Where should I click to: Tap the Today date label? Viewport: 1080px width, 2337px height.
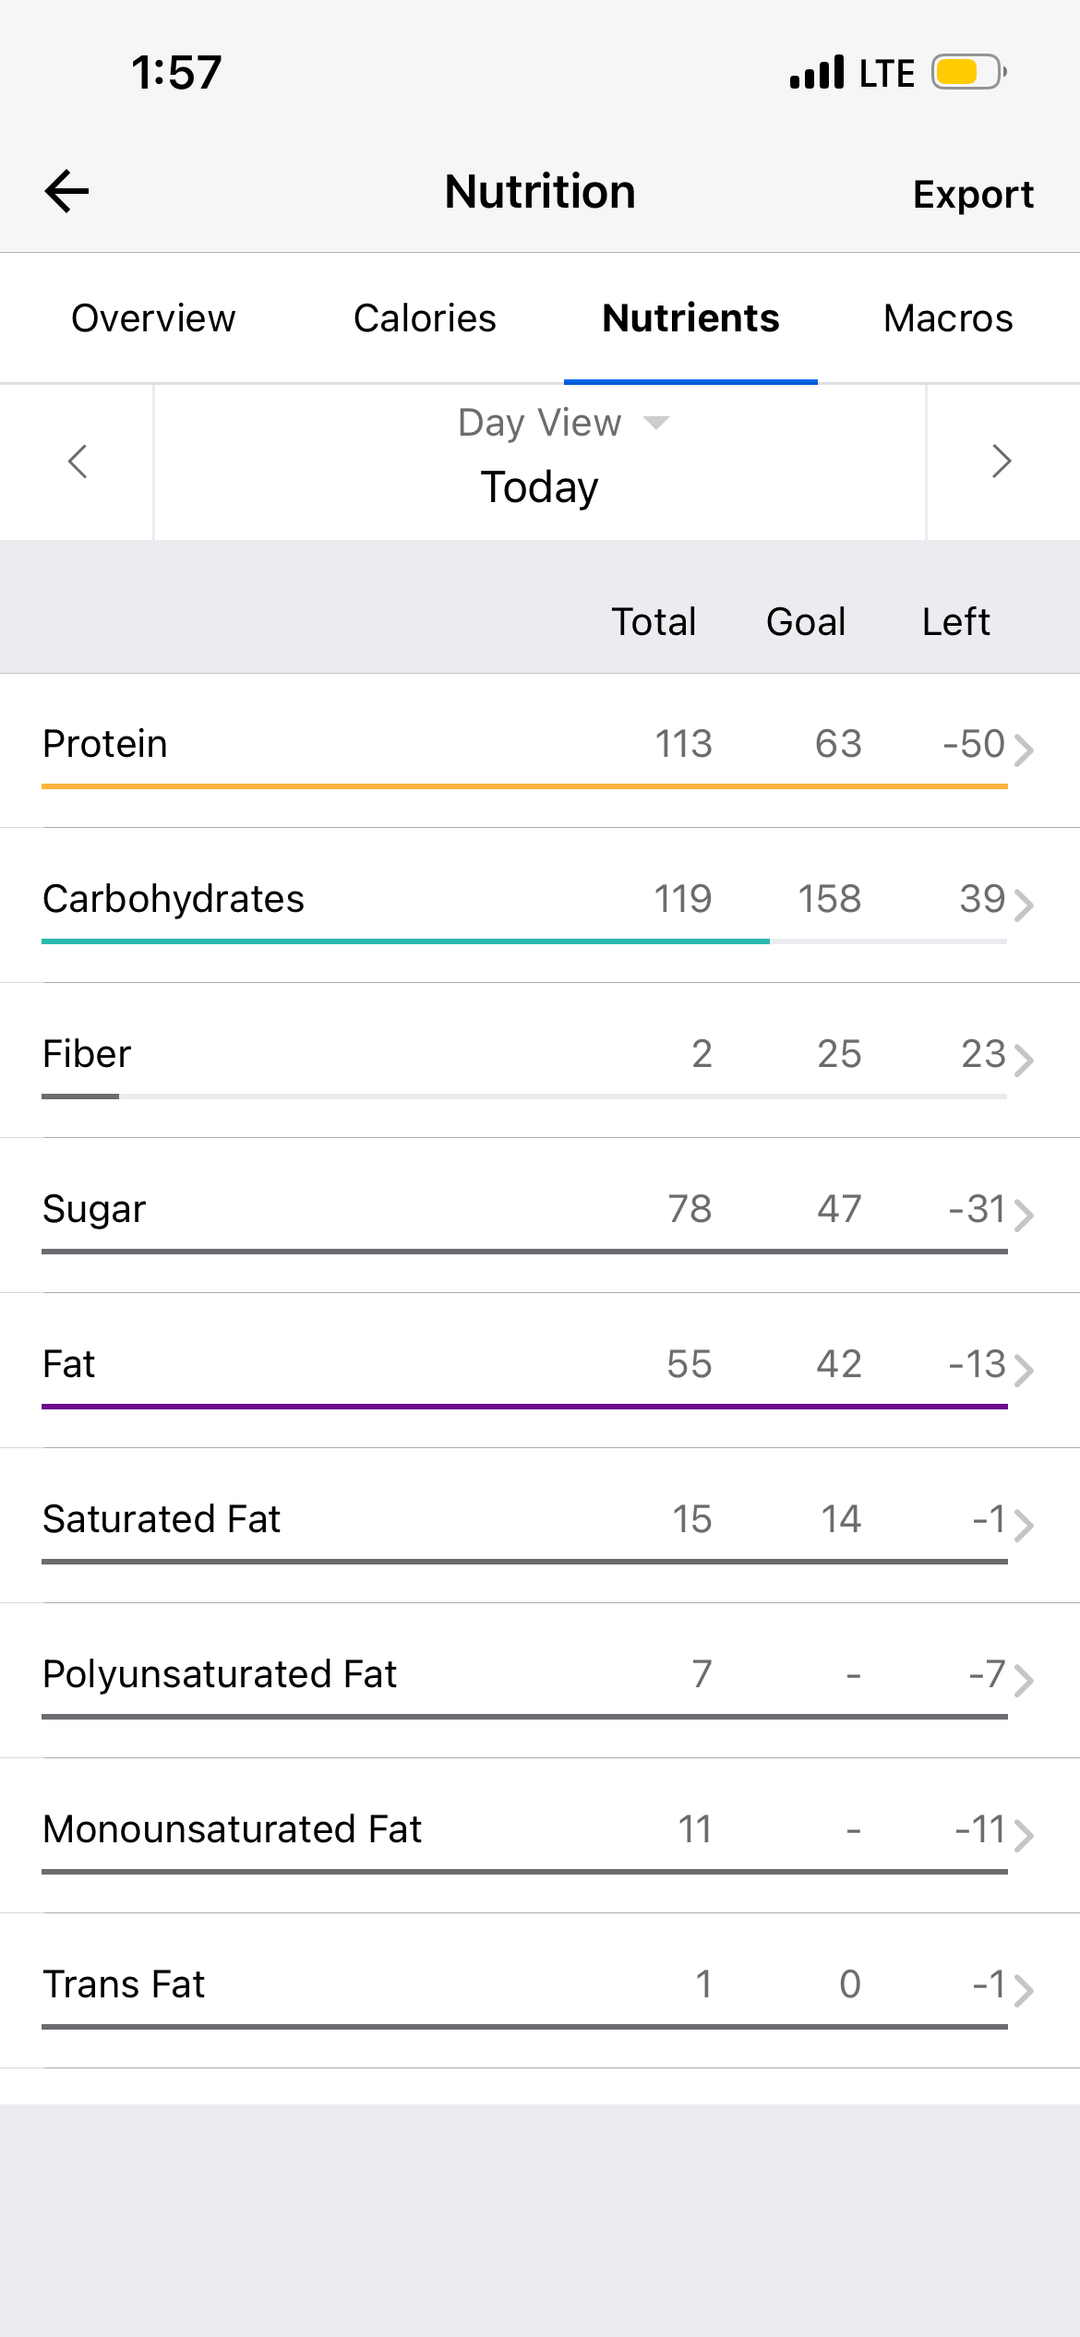coord(539,487)
